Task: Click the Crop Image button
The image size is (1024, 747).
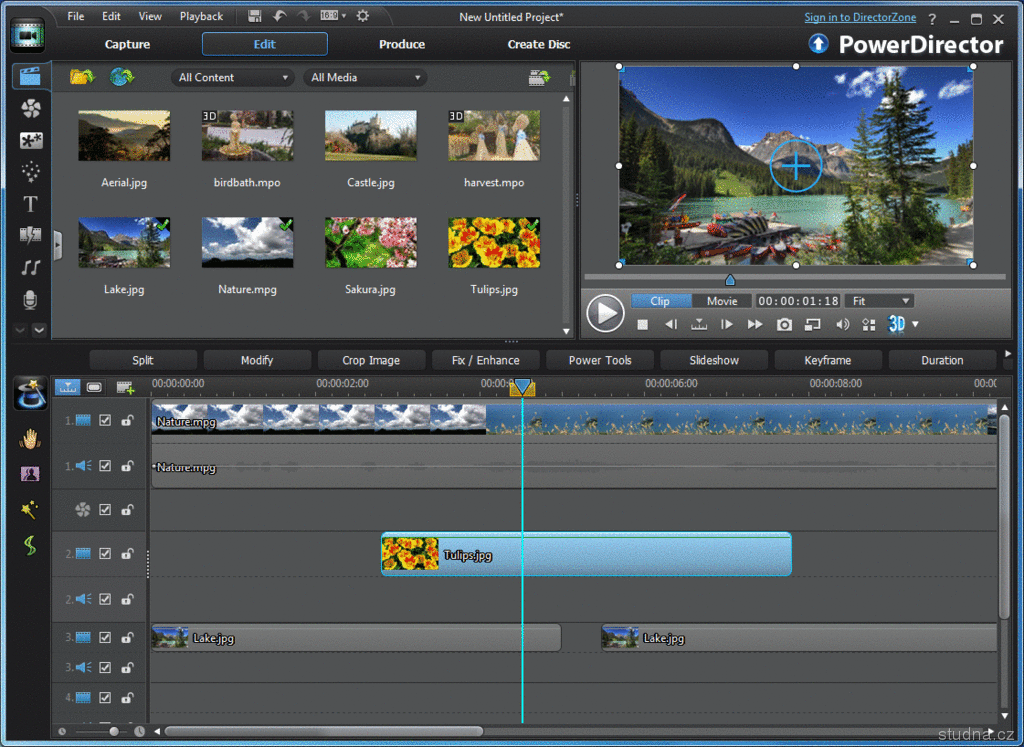Action: click(371, 360)
